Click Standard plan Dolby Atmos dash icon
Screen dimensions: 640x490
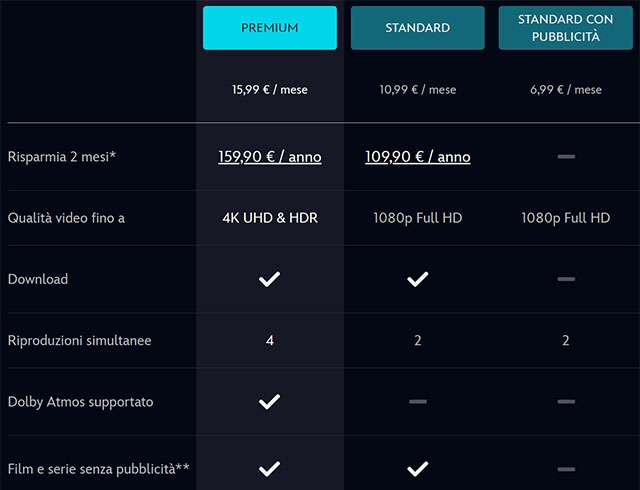coord(417,402)
